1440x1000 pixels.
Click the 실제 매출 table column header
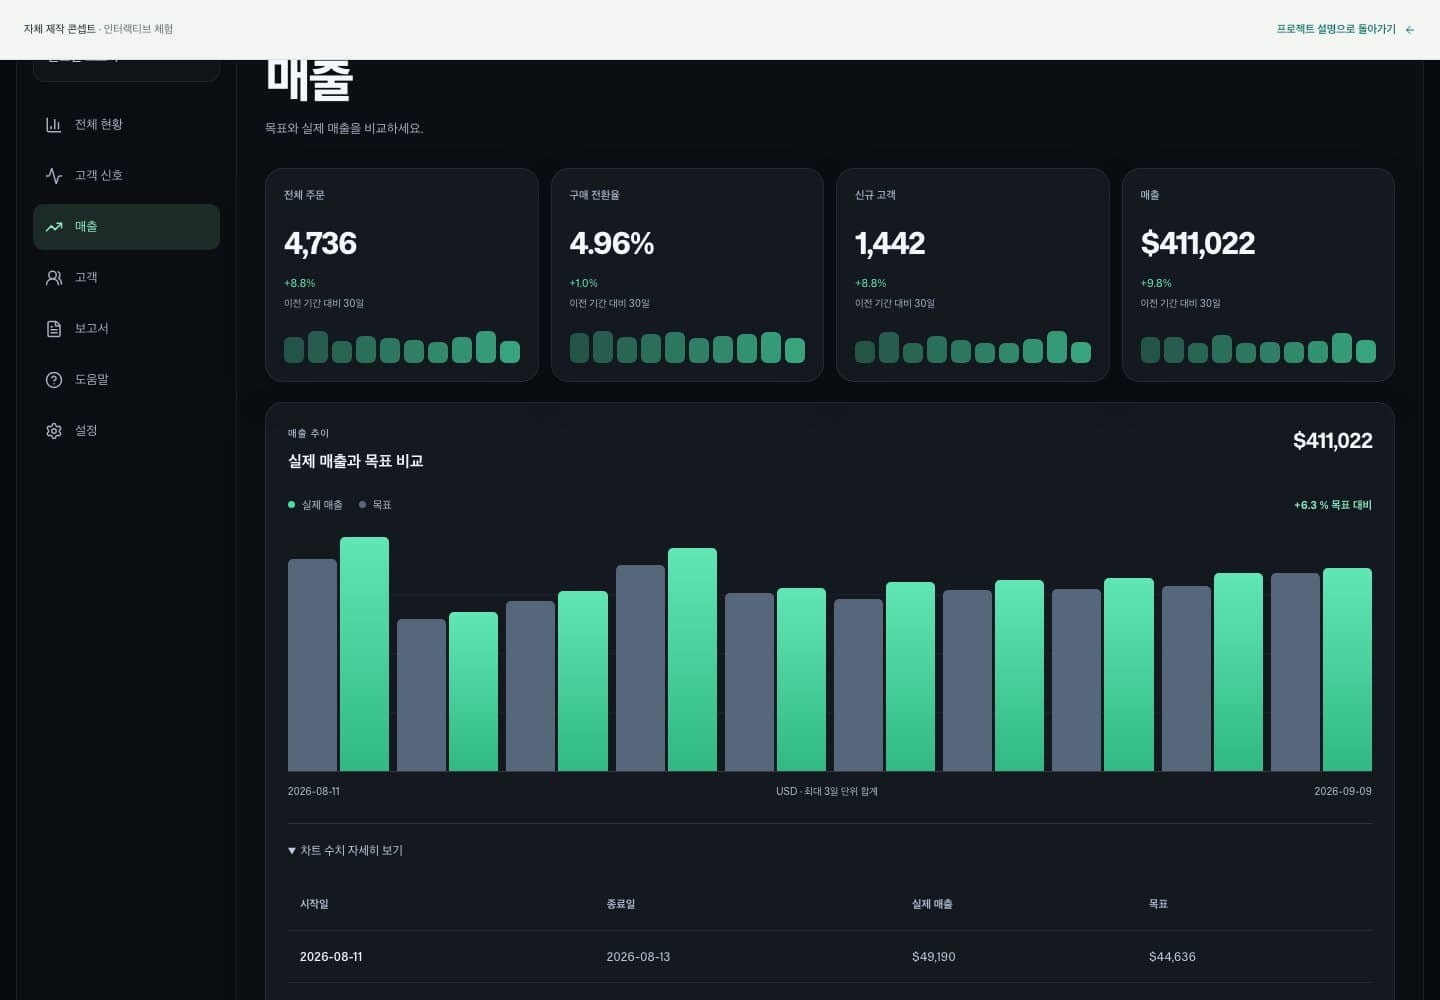click(x=932, y=904)
